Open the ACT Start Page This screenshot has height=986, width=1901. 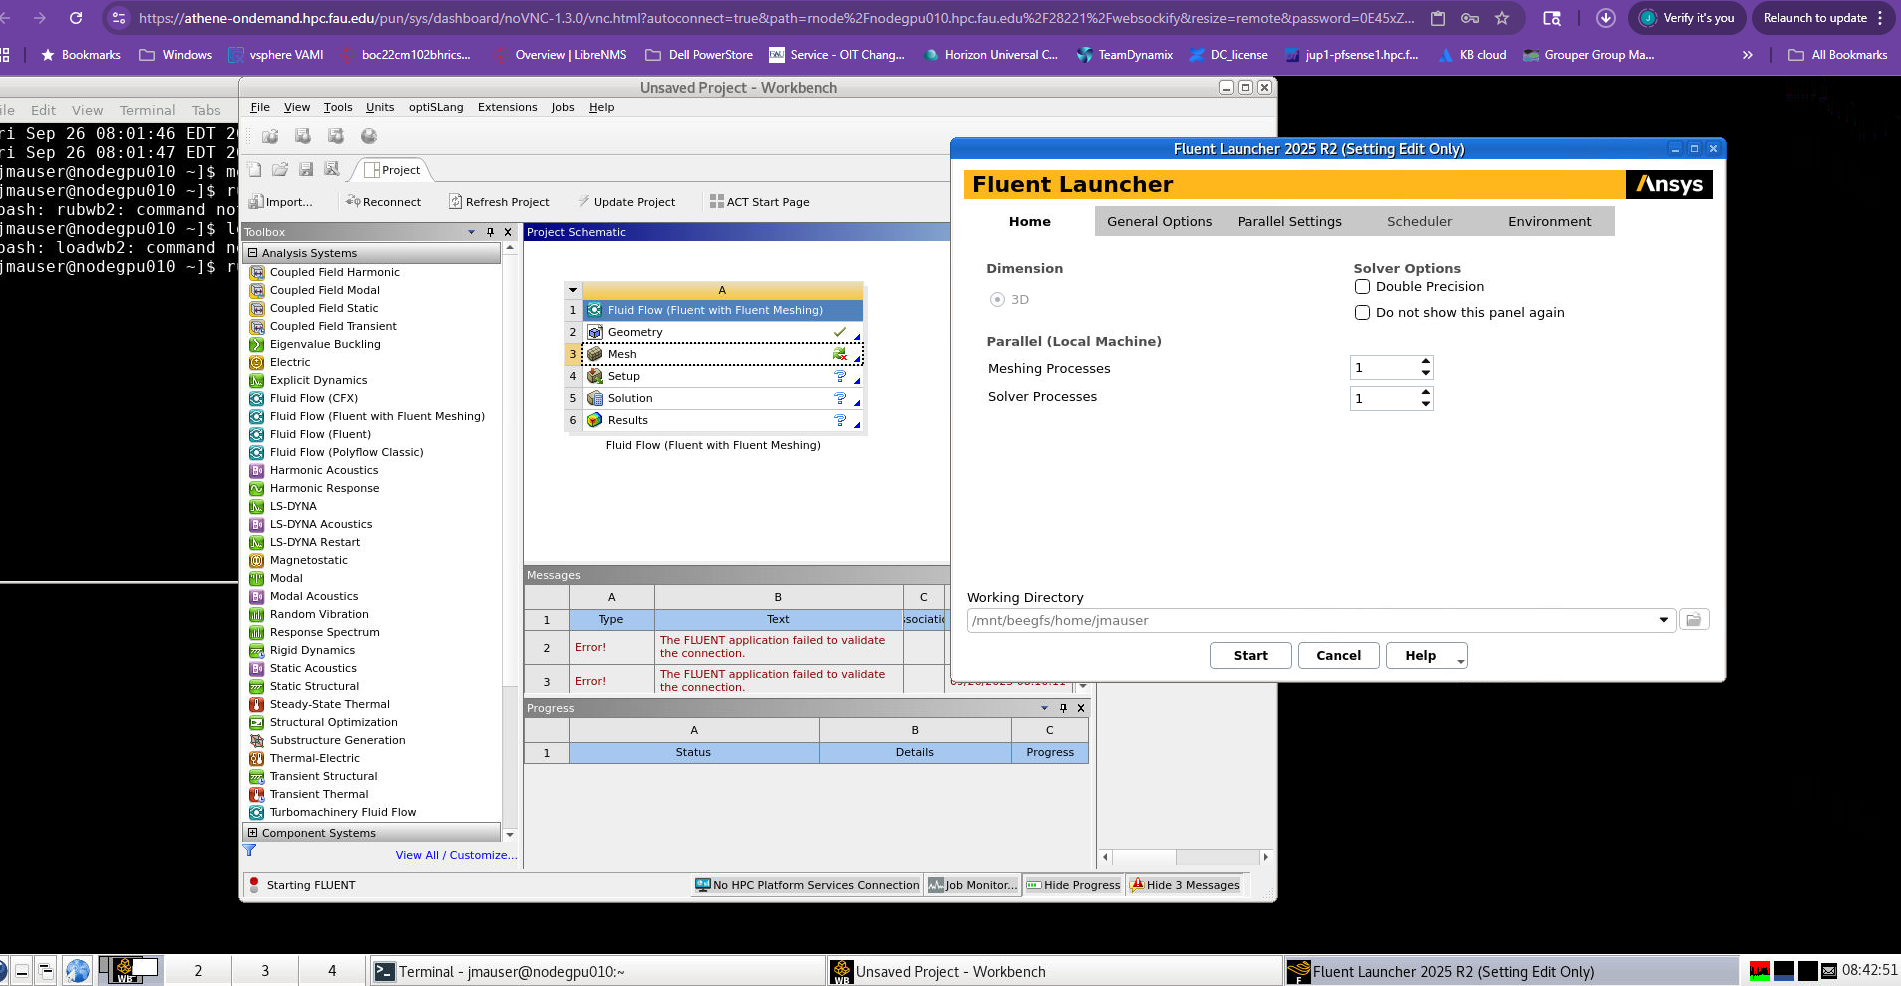[x=759, y=202]
